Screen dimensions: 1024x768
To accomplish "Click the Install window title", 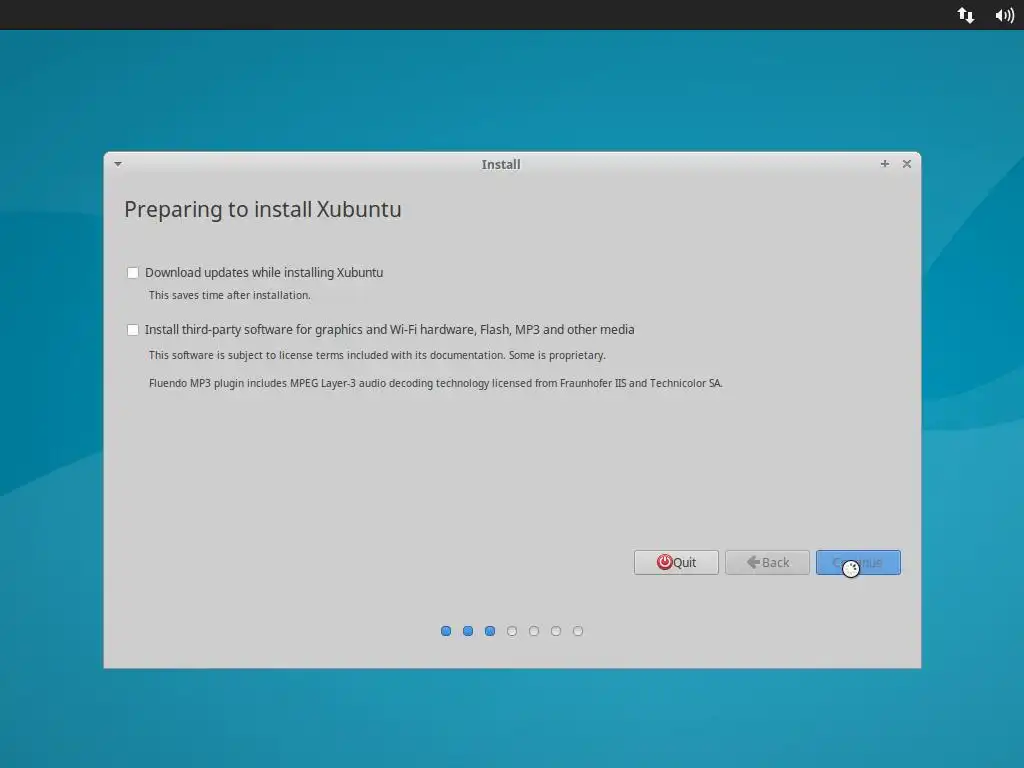I will [x=501, y=165].
